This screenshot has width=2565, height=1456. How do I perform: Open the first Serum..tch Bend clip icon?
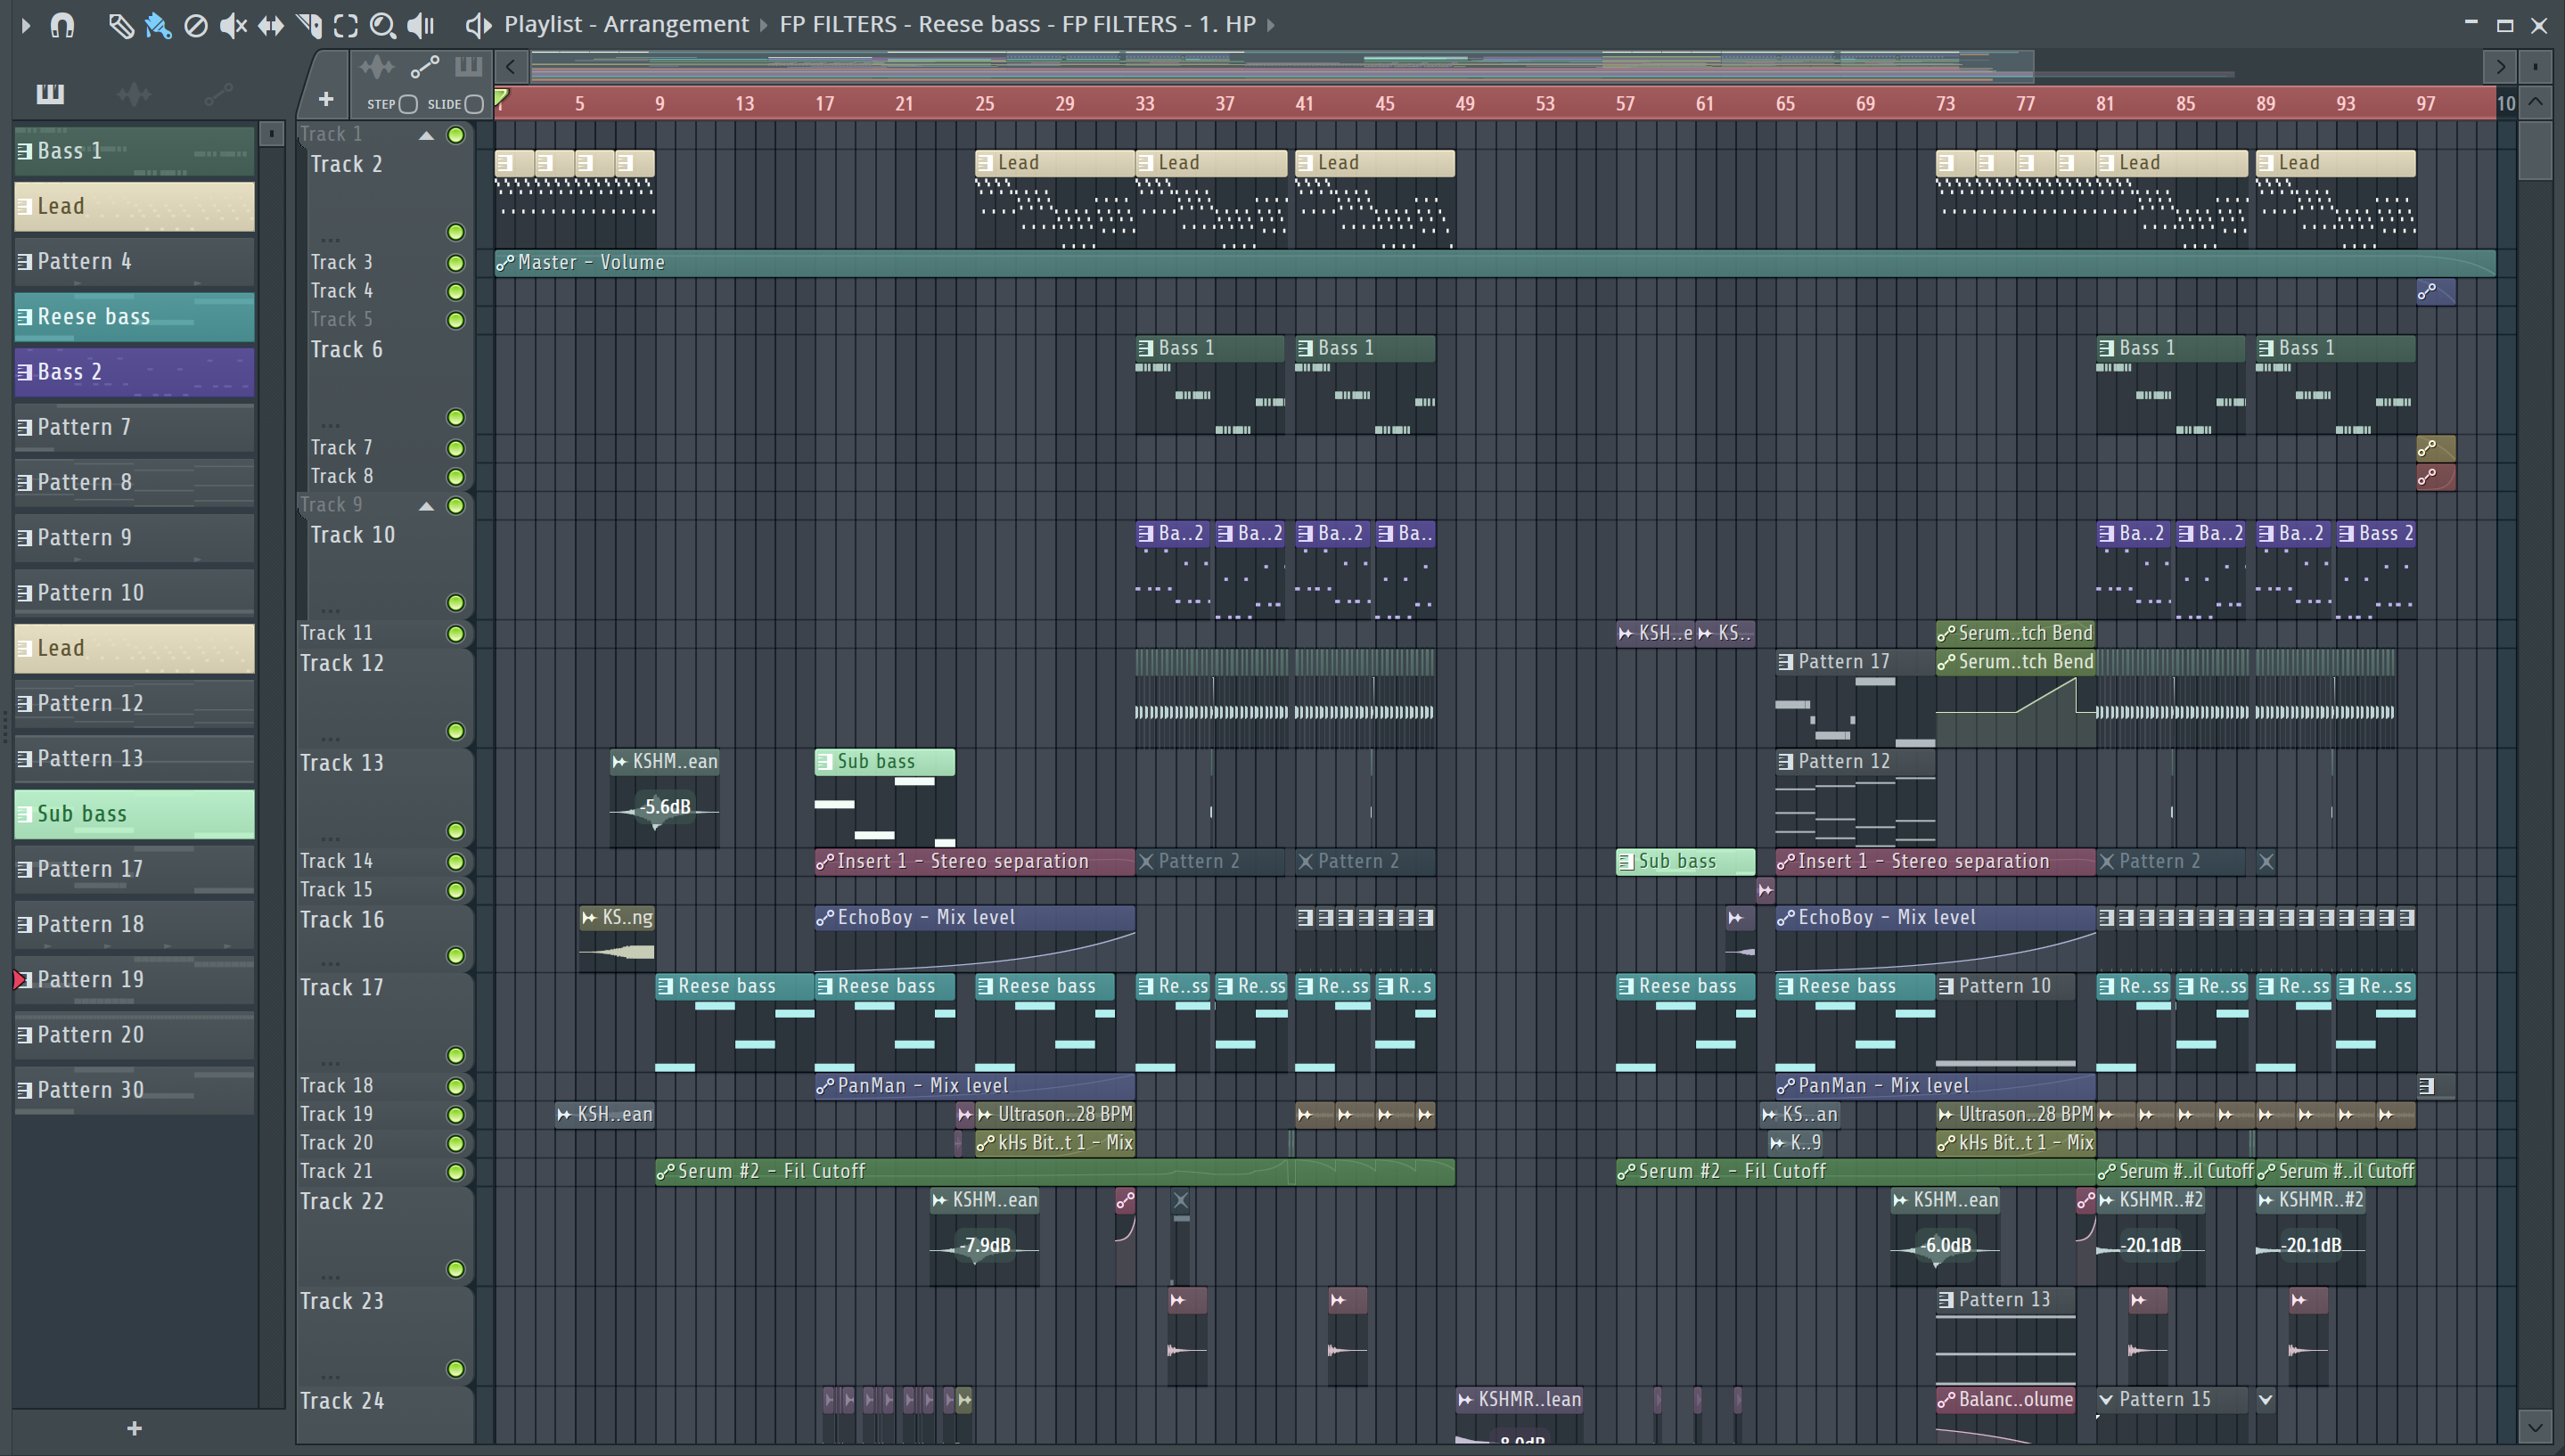pyautogui.click(x=1946, y=634)
